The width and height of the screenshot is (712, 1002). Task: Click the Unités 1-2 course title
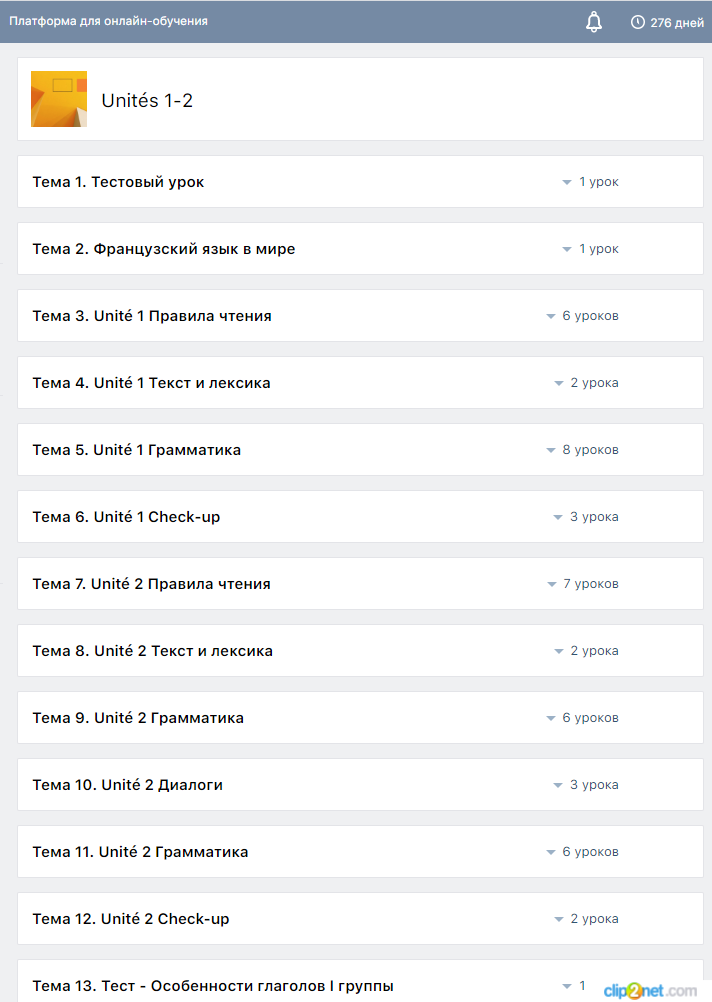147,100
